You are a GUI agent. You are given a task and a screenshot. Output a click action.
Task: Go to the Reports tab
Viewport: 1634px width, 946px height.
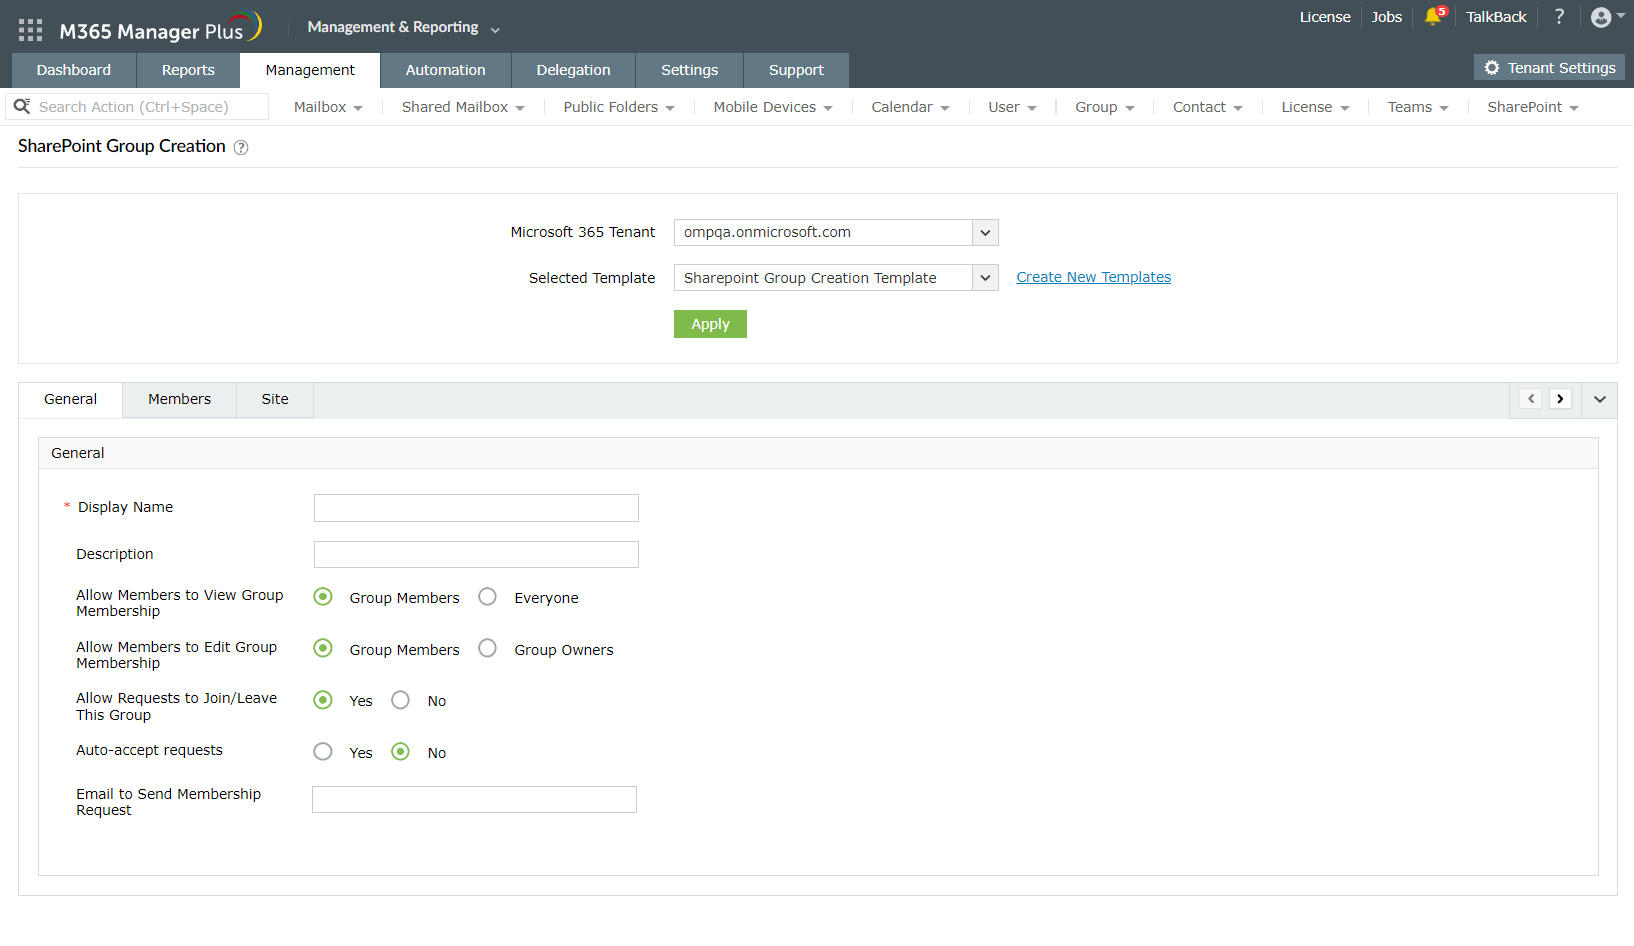[188, 70]
